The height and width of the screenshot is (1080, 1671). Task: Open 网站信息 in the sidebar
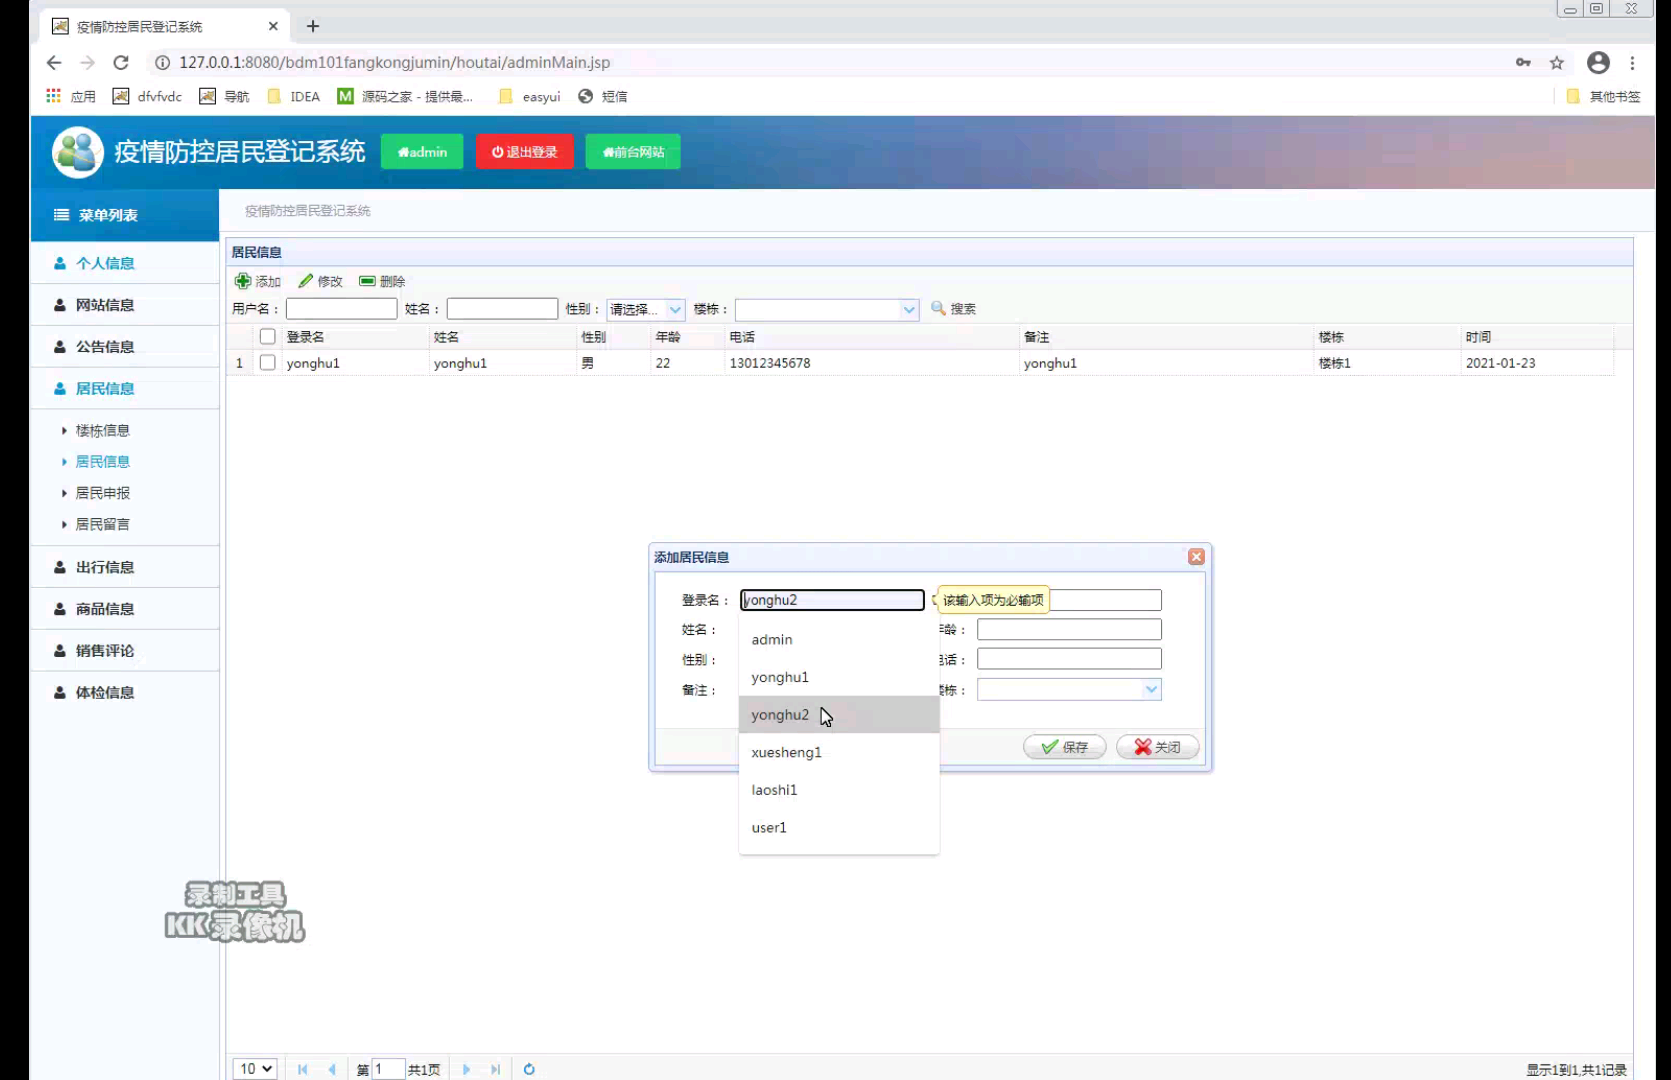[125, 305]
